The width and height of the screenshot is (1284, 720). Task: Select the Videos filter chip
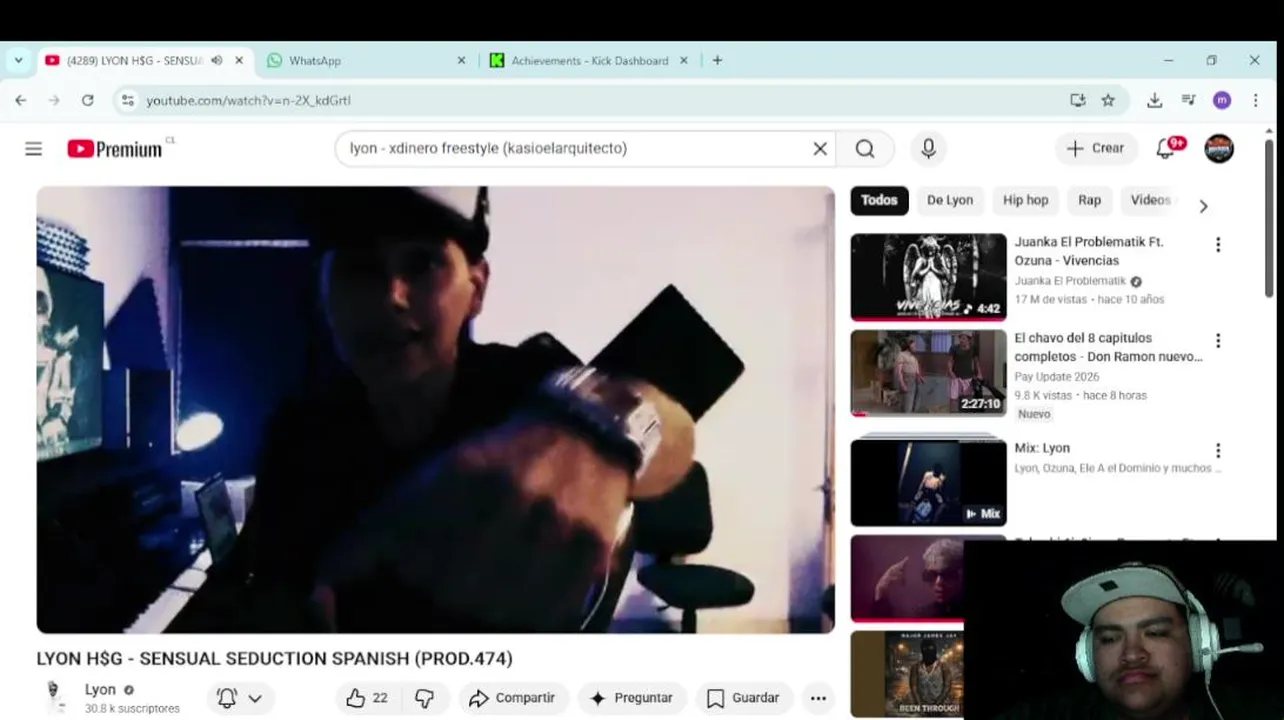[x=1150, y=200]
